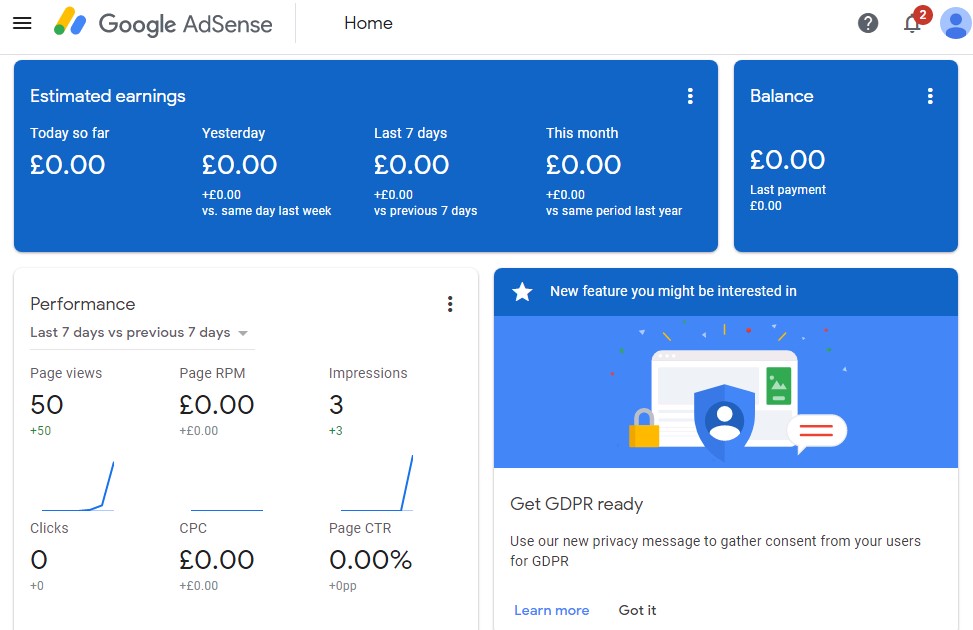
Task: Click the Home page title
Action: pyautogui.click(x=369, y=24)
